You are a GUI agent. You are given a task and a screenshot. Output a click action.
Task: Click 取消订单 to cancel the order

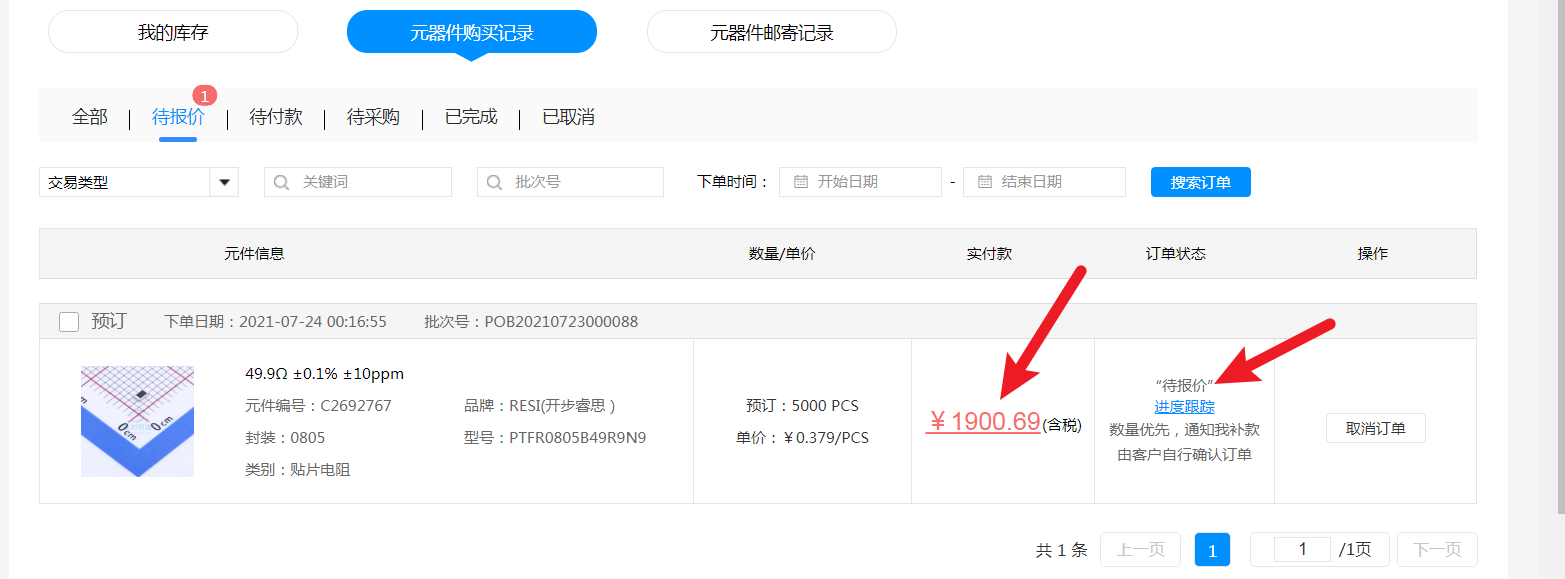point(1375,428)
